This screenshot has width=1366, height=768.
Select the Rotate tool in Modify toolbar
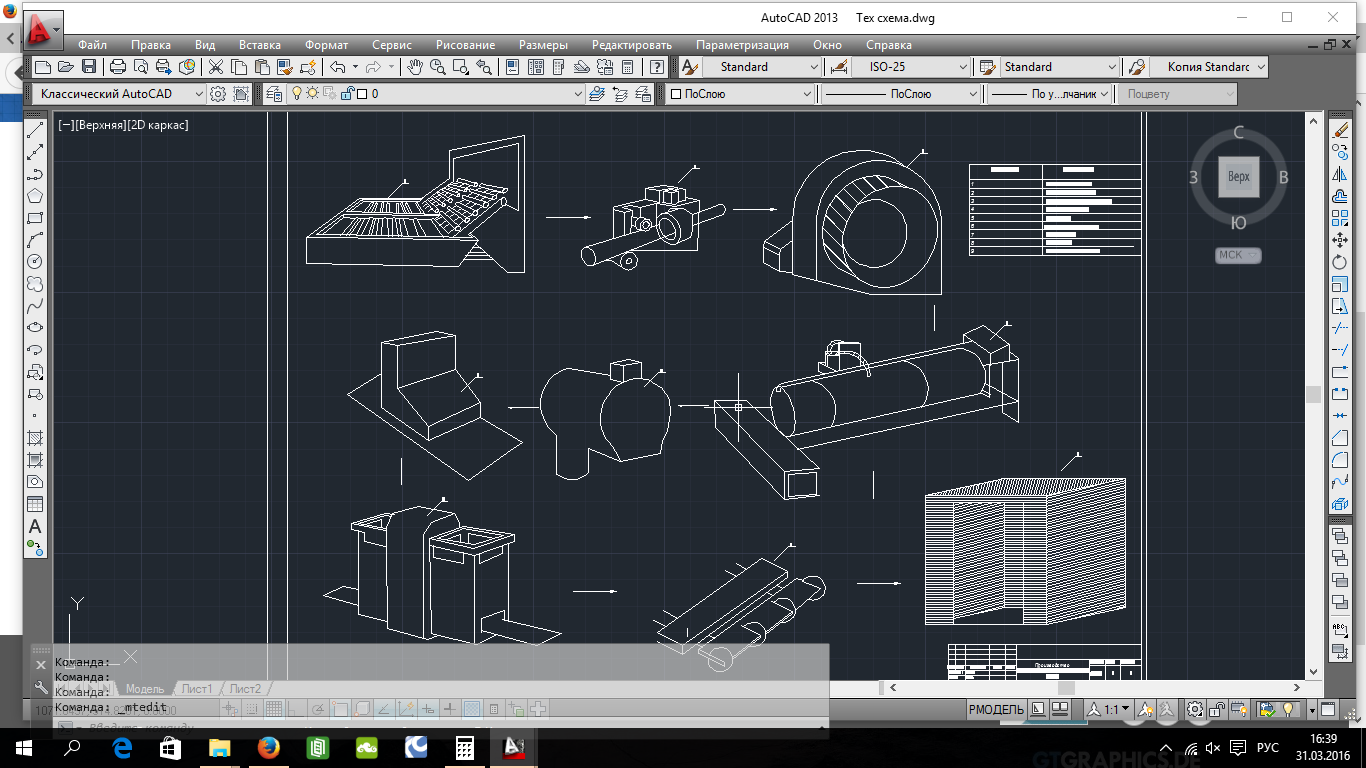1340,262
